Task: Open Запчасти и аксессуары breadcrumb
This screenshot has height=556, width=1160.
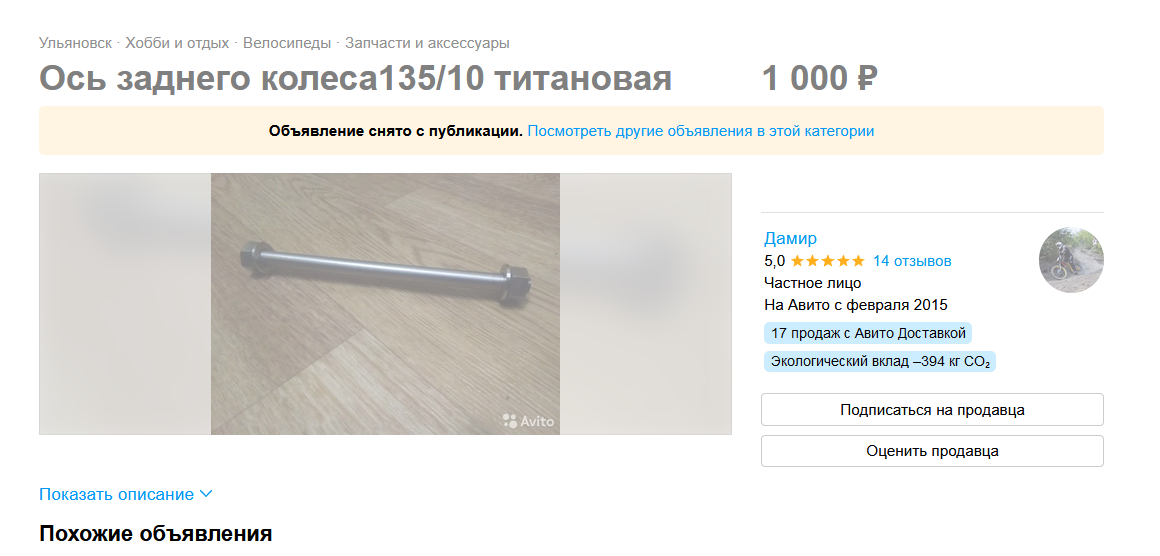Action: pos(427,43)
